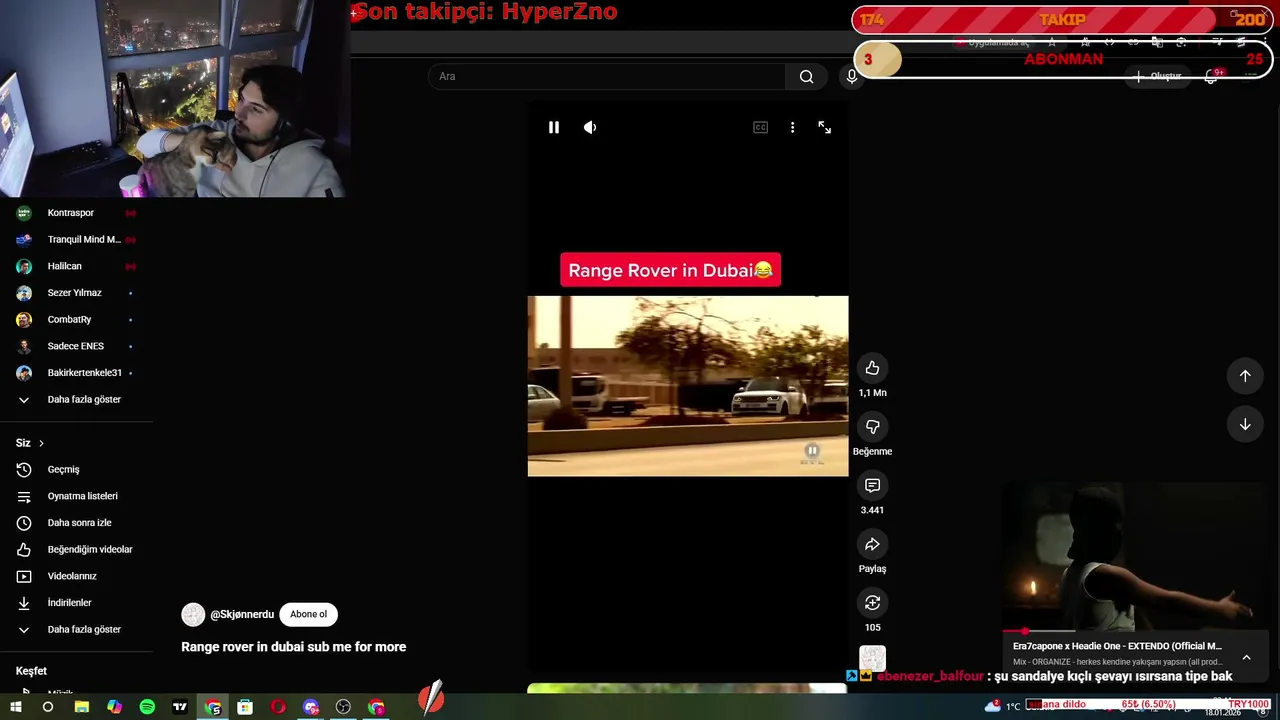Open the comments with 3.441 count
The image size is (1280, 720).
pyautogui.click(x=872, y=485)
